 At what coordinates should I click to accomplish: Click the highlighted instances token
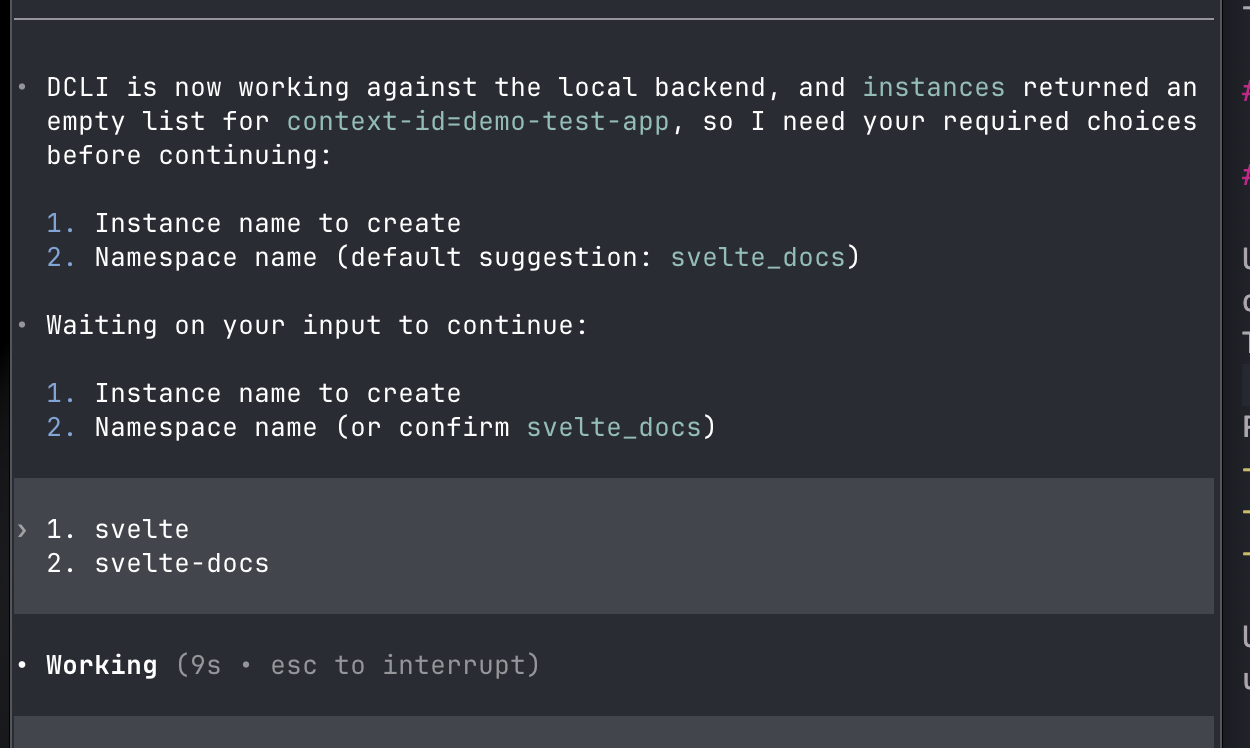(x=932, y=87)
